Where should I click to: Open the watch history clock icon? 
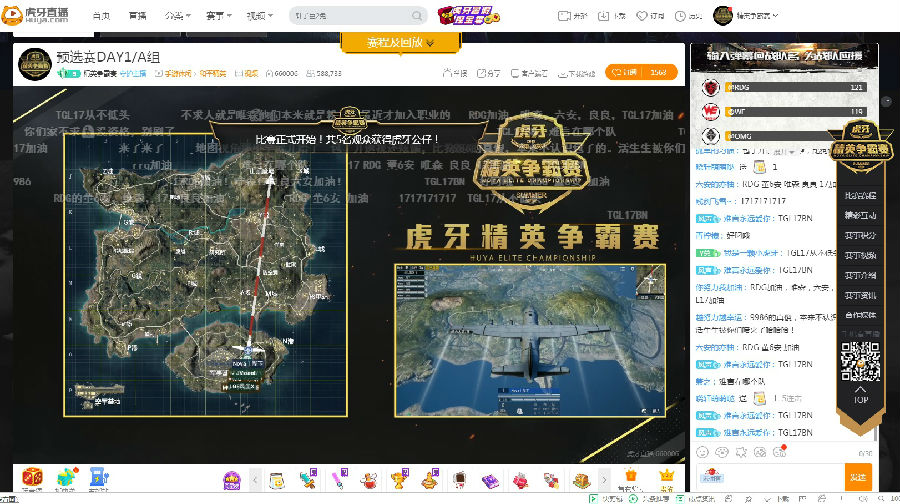680,15
